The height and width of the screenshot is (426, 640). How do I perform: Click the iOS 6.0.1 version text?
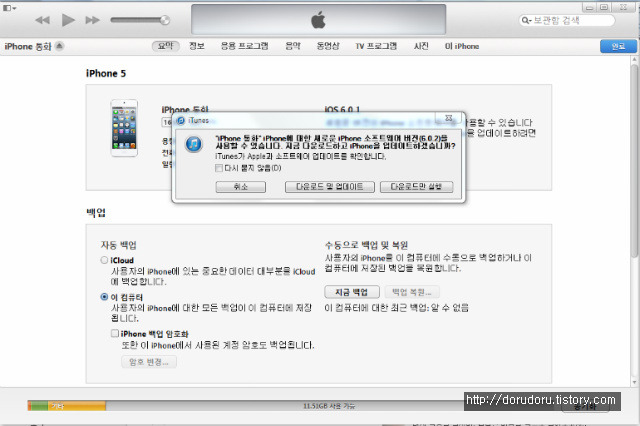tap(342, 109)
